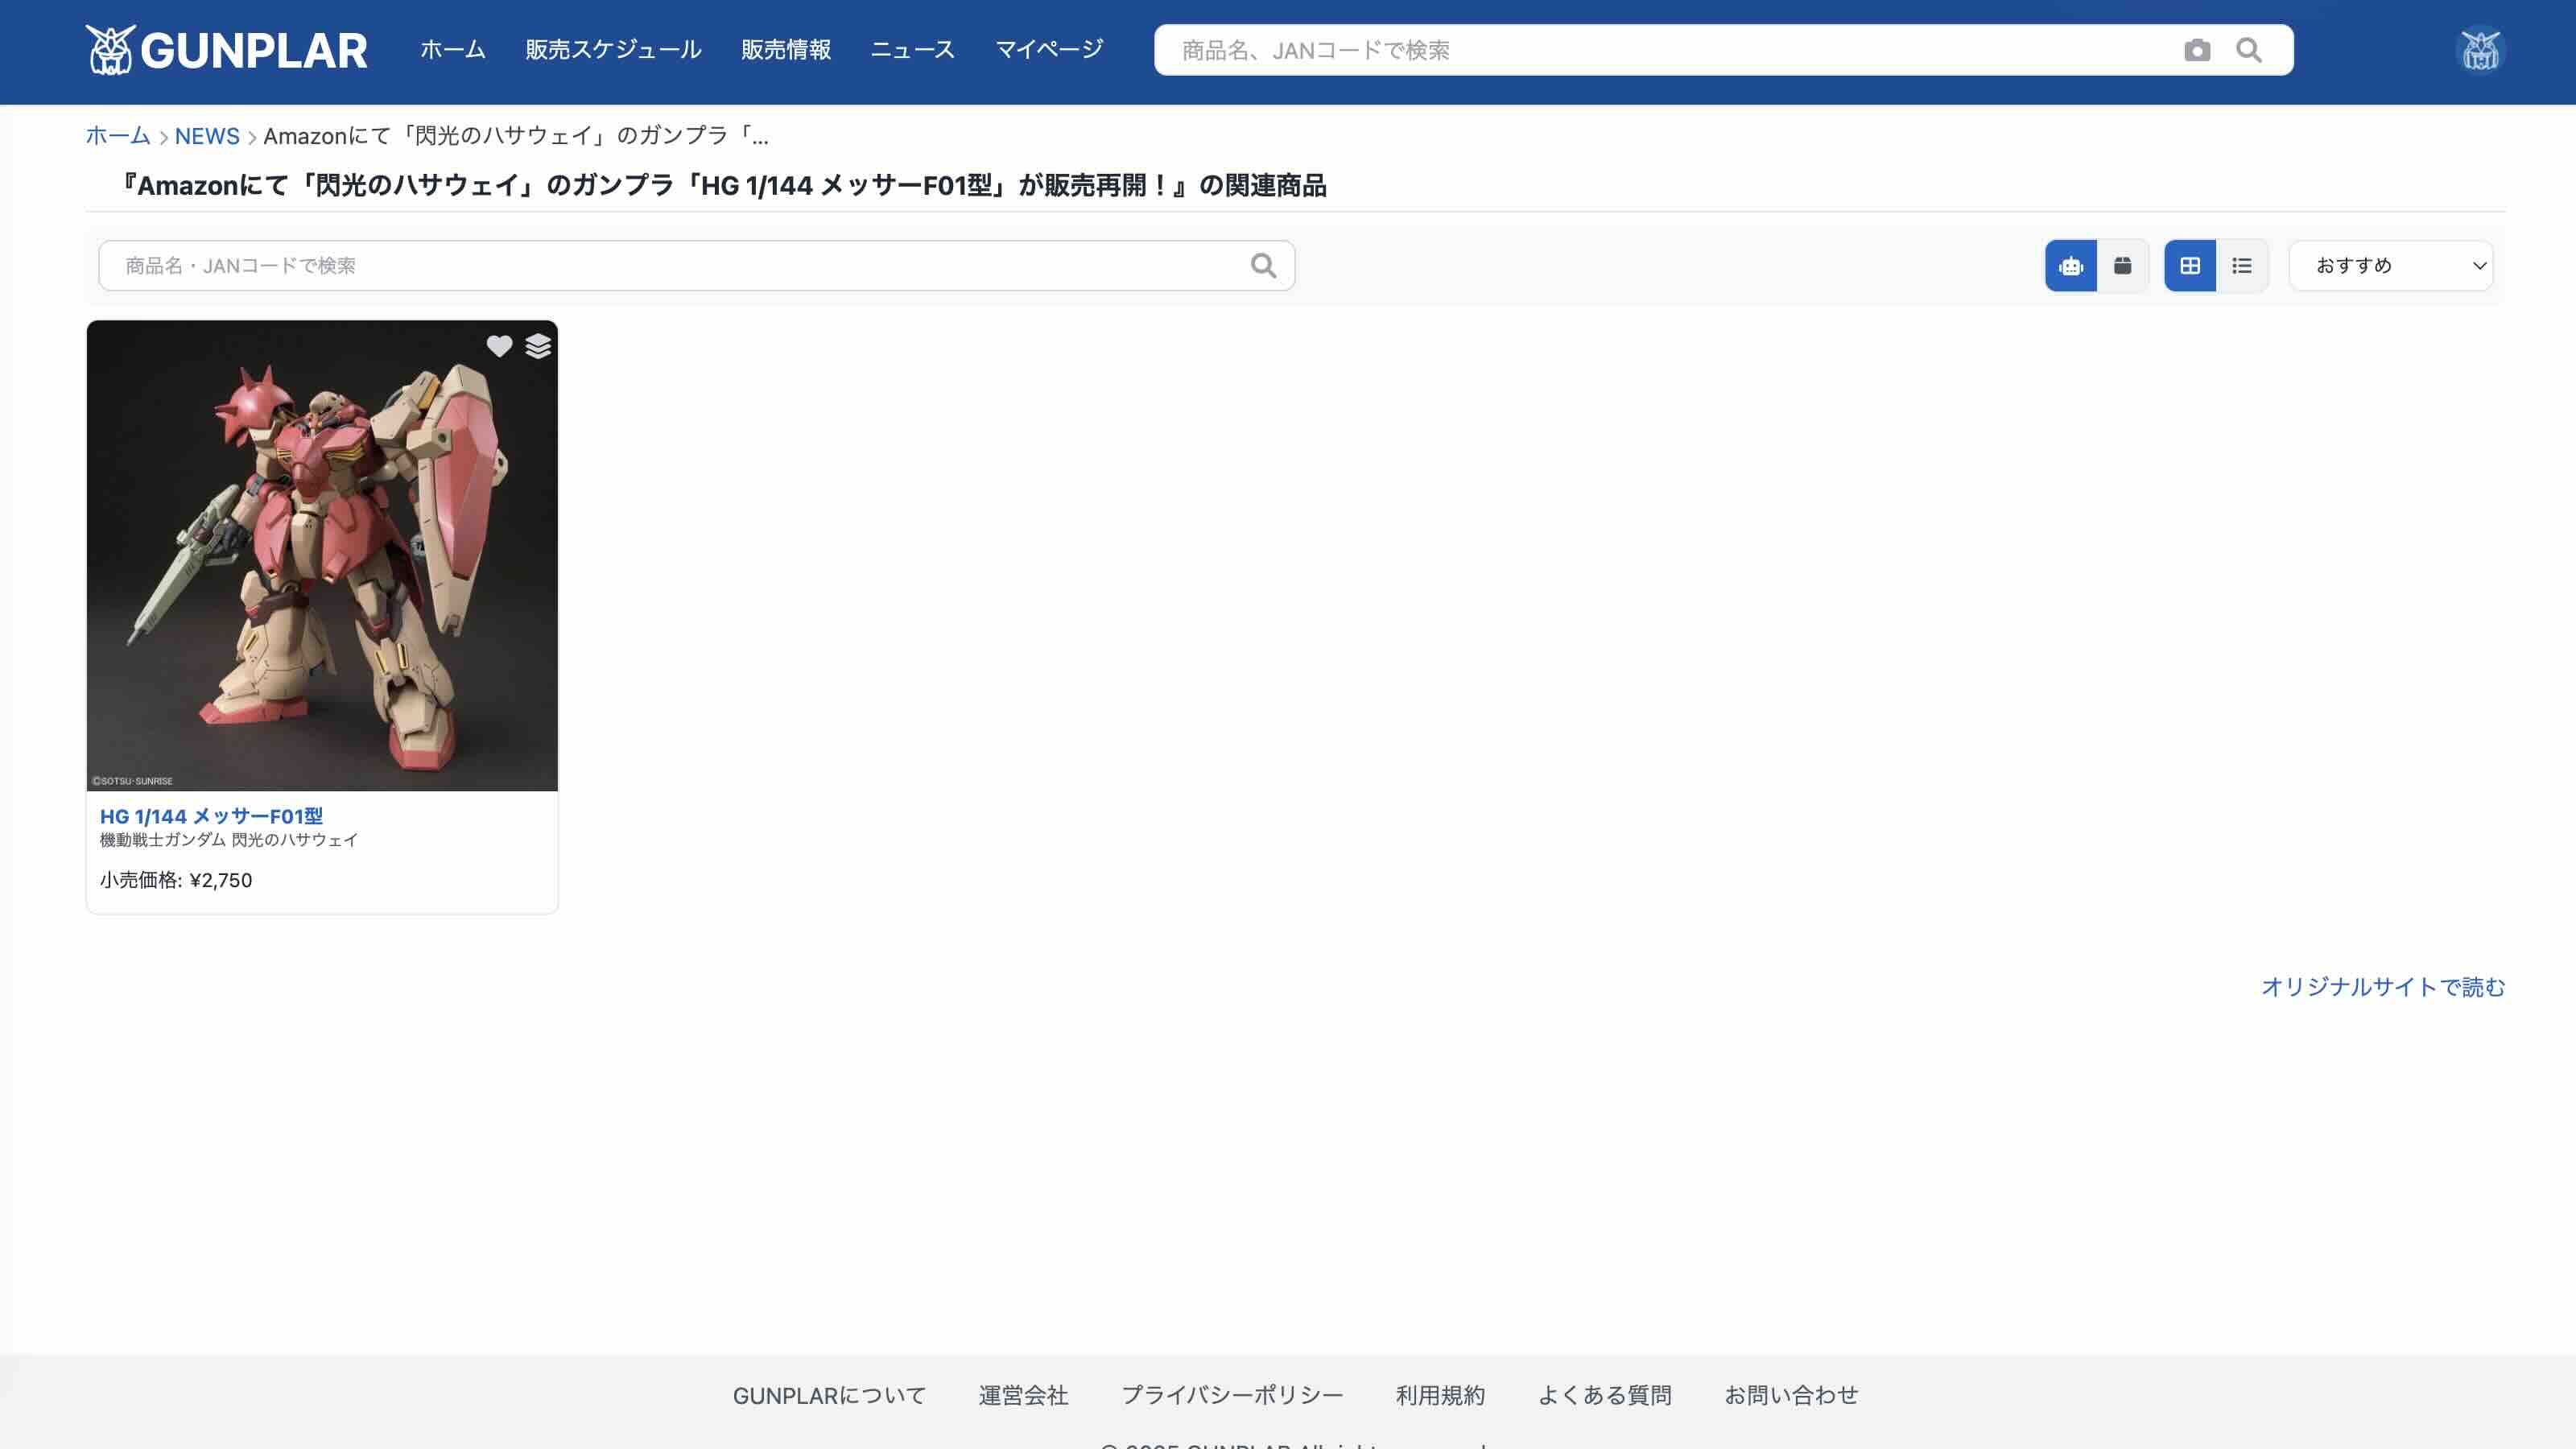Image resolution: width=2576 pixels, height=1449 pixels.
Task: Click the GUNPLAR logo in the header
Action: click(x=227, y=50)
